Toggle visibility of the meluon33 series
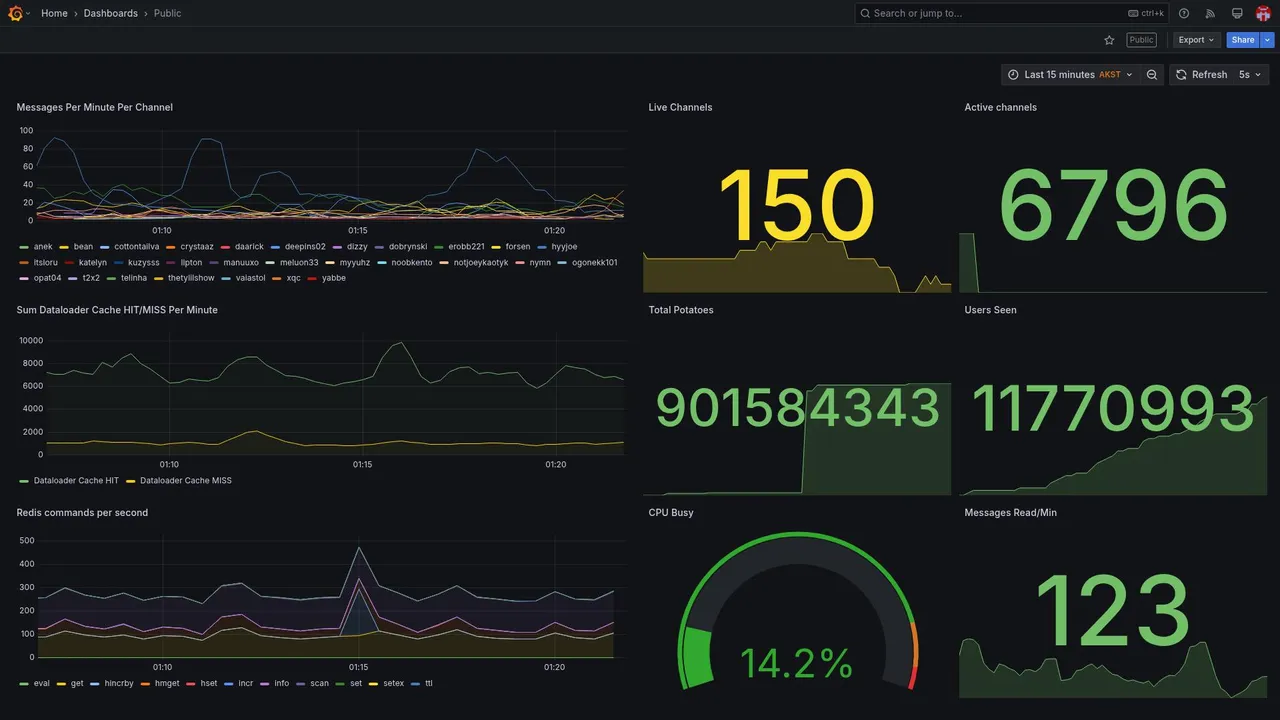 pyautogui.click(x=299, y=263)
